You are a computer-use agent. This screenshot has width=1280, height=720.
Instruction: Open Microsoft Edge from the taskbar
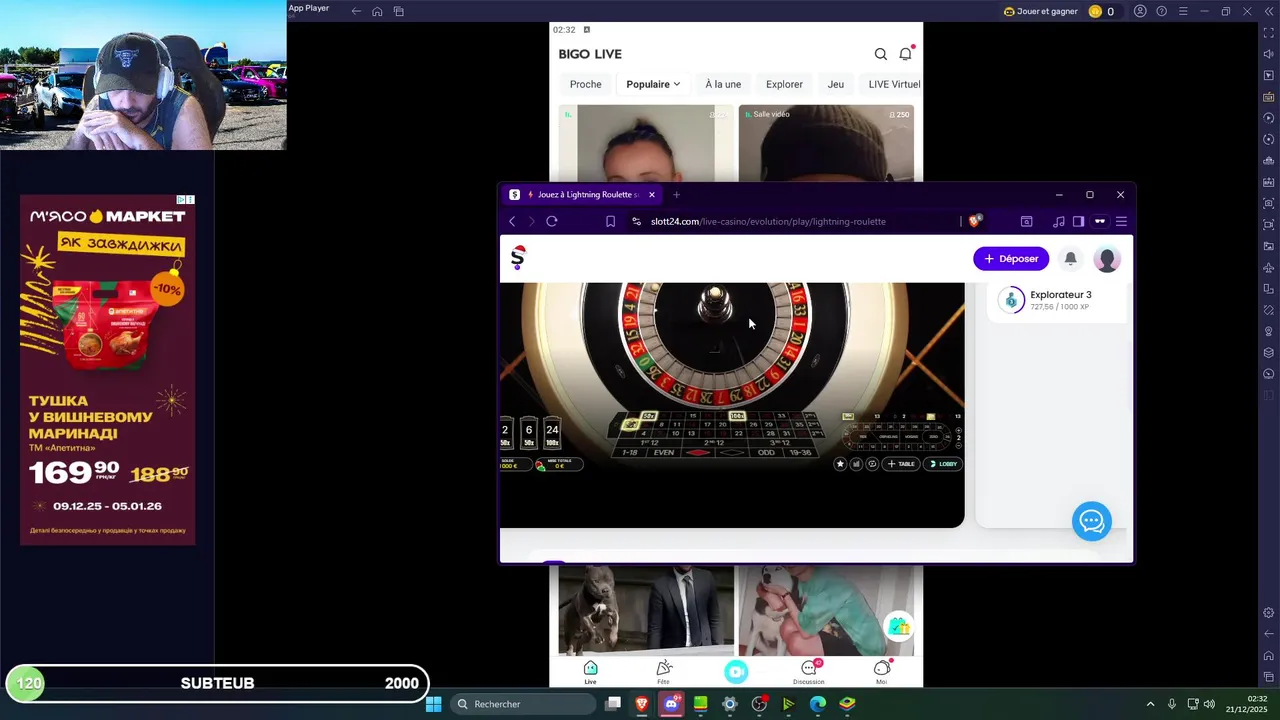point(818,704)
